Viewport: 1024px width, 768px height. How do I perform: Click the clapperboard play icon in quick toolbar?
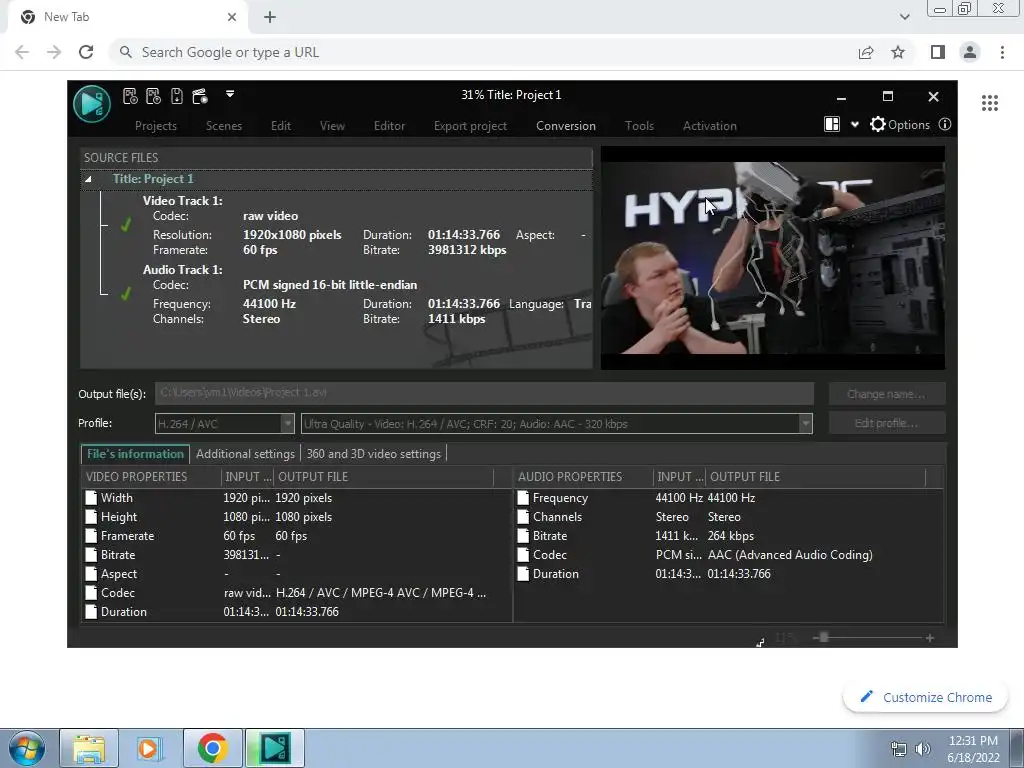tap(200, 96)
